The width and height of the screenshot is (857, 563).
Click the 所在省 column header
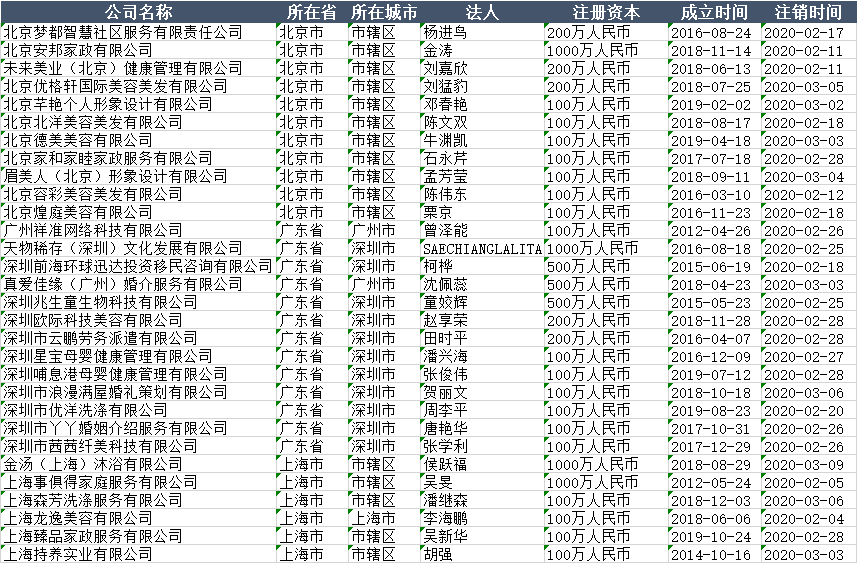point(312,11)
